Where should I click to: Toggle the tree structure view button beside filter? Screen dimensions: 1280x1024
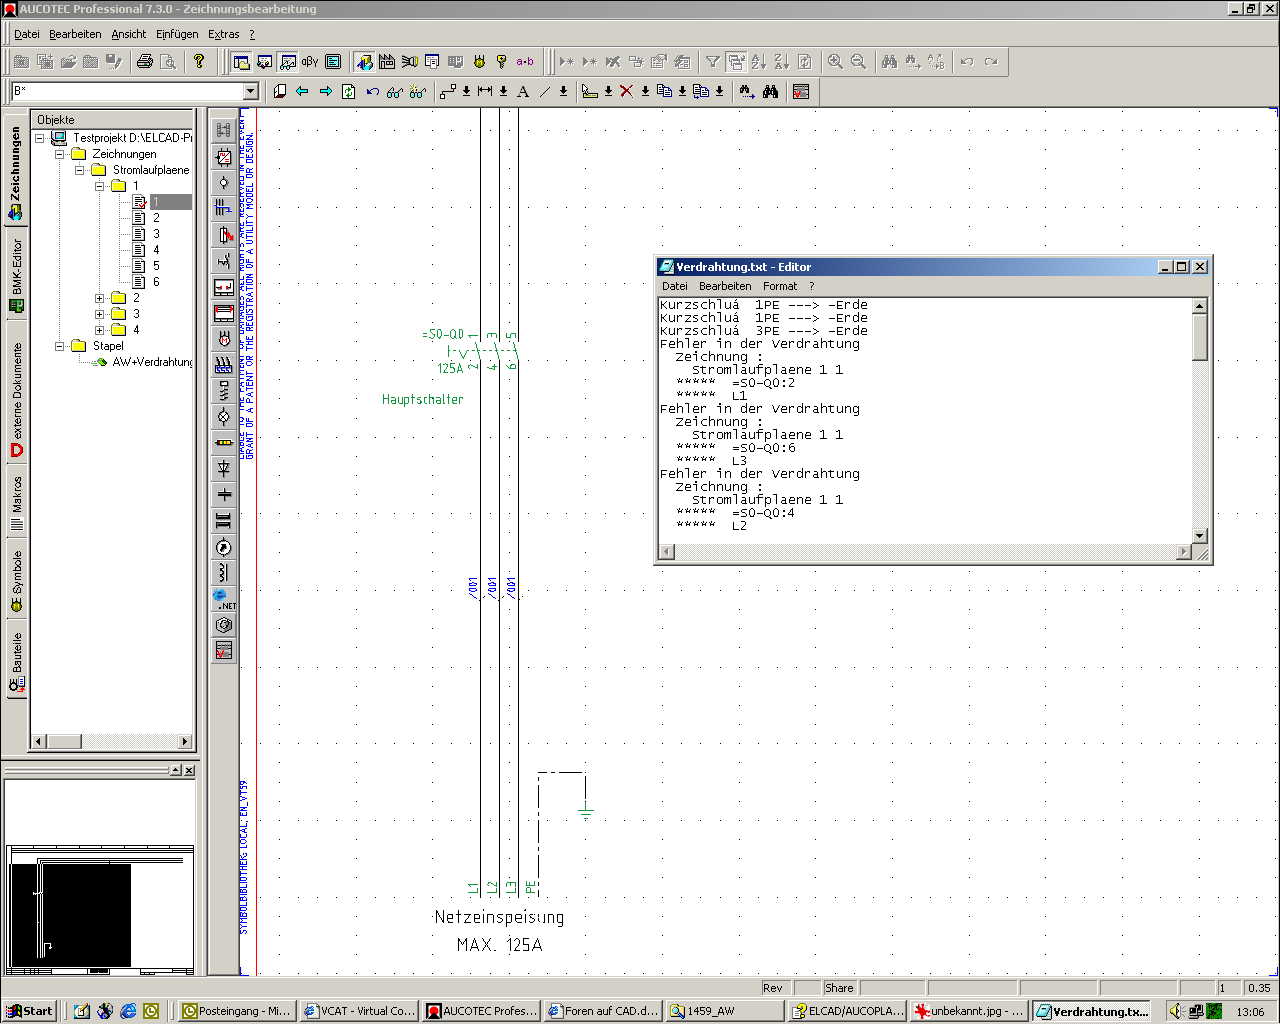pos(736,62)
